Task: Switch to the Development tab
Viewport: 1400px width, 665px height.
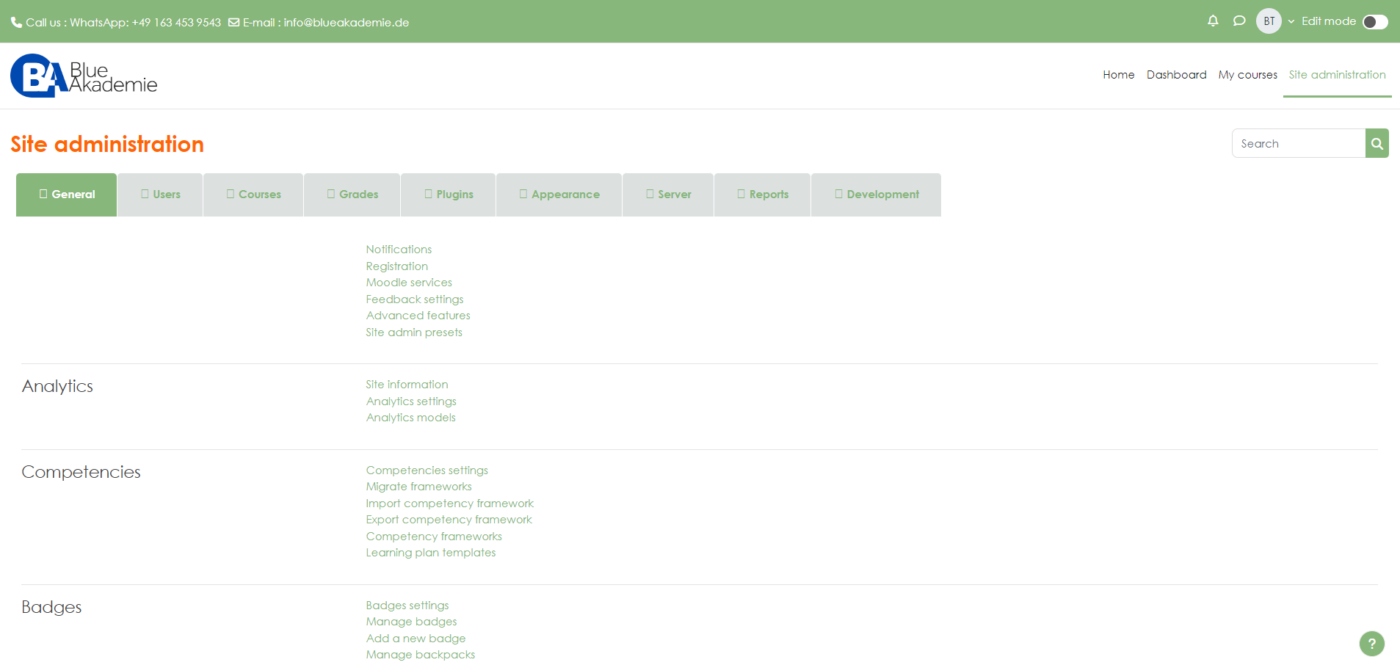Action: (x=876, y=194)
